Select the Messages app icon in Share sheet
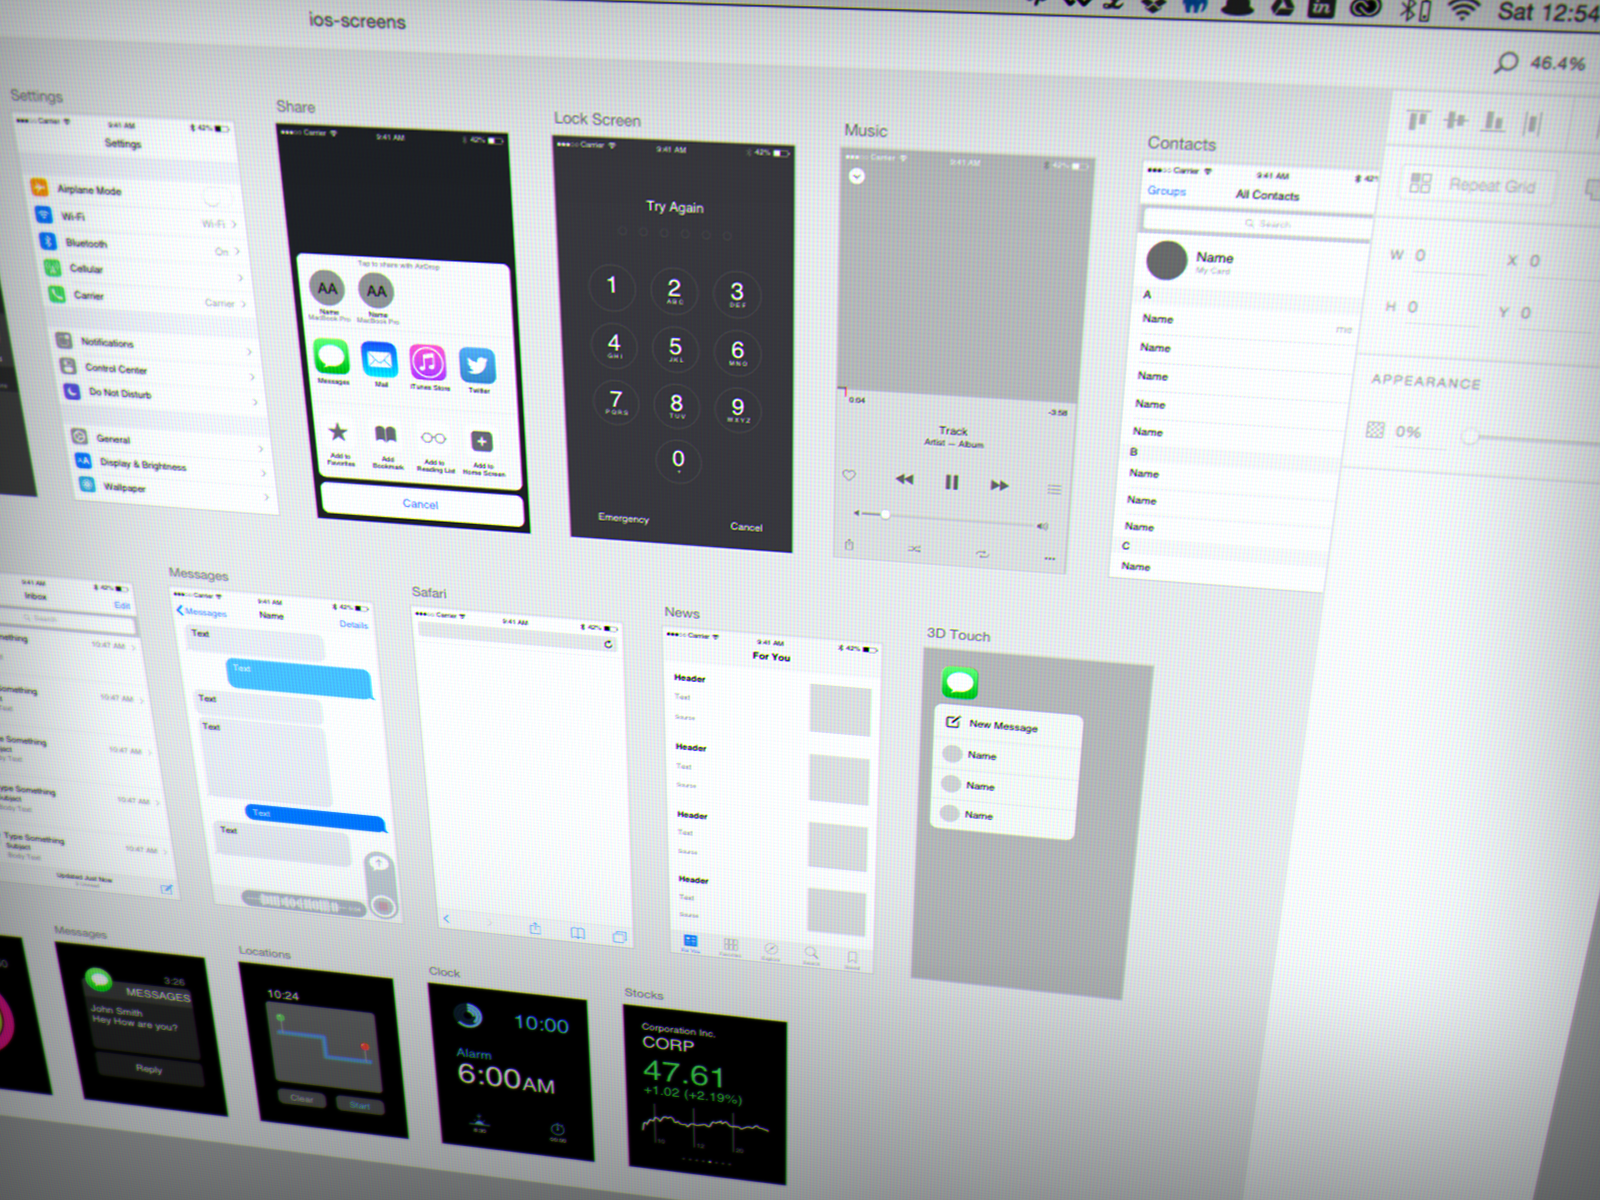Viewport: 1600px width, 1200px height. pyautogui.click(x=331, y=356)
